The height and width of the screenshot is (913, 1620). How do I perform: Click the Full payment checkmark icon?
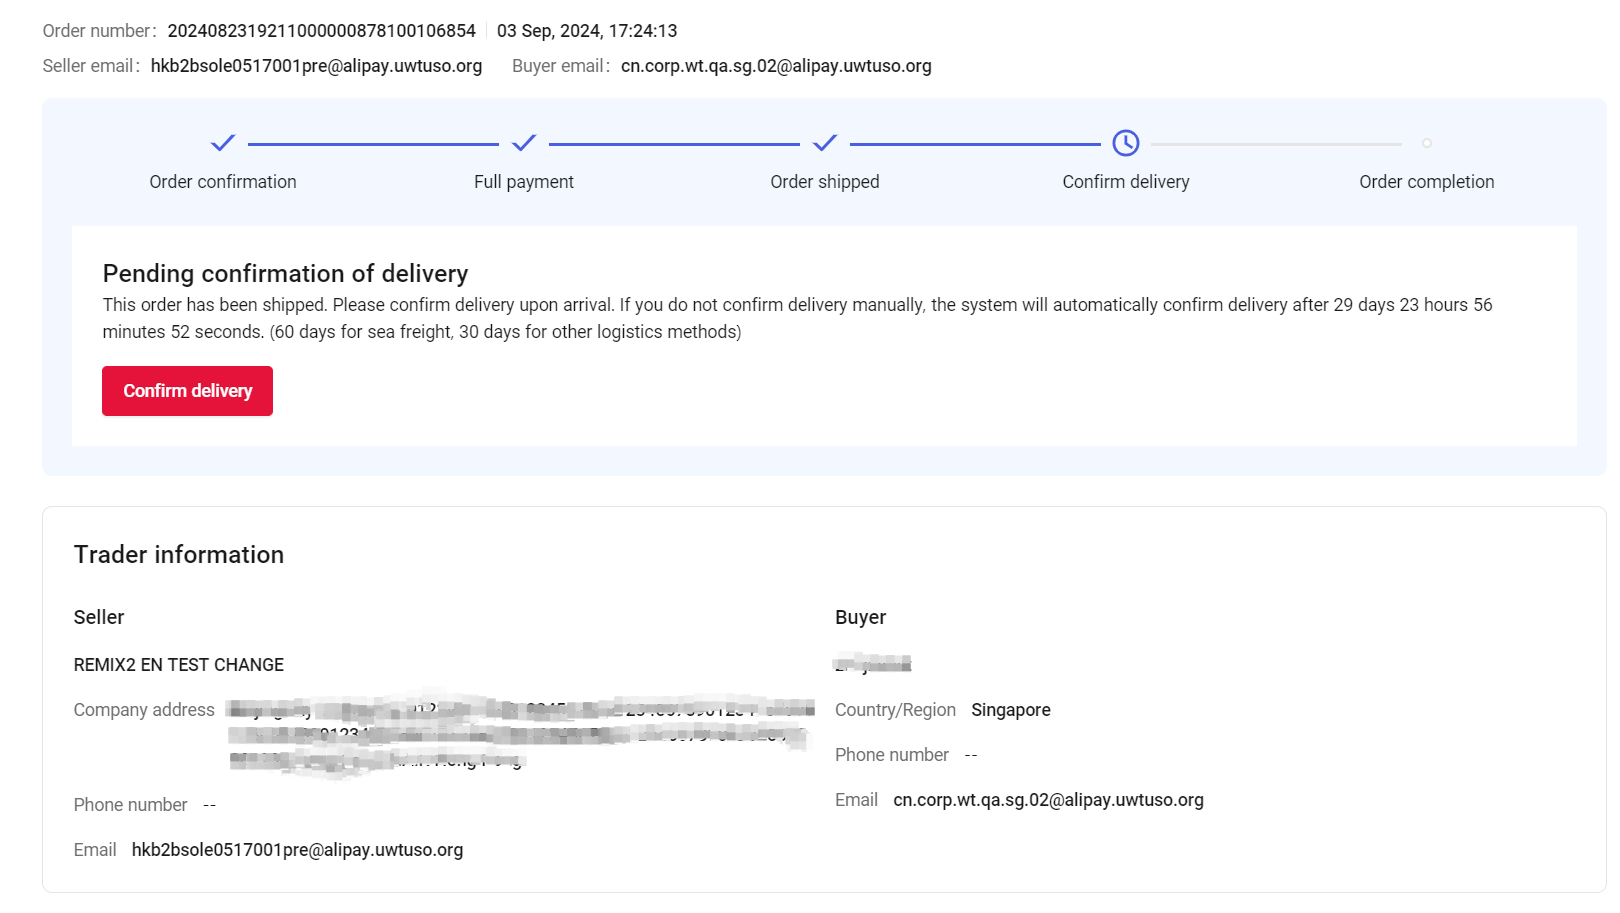[x=524, y=143]
